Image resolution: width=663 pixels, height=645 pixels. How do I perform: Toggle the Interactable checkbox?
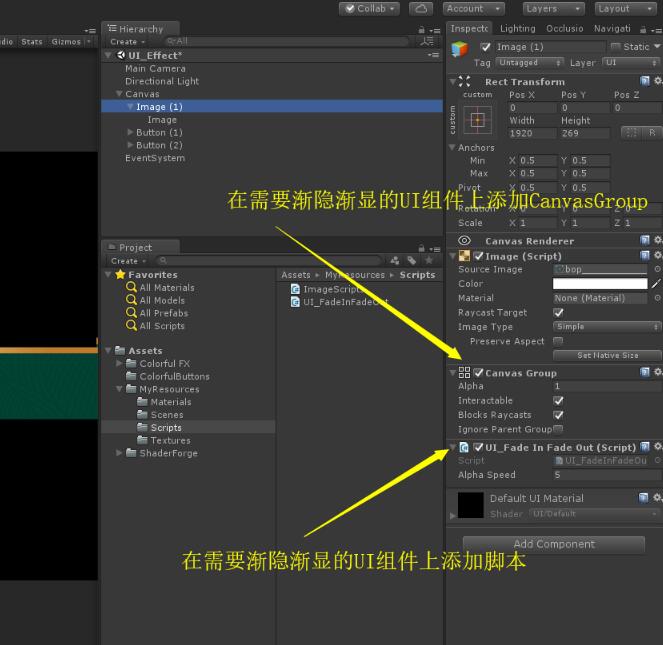point(558,401)
